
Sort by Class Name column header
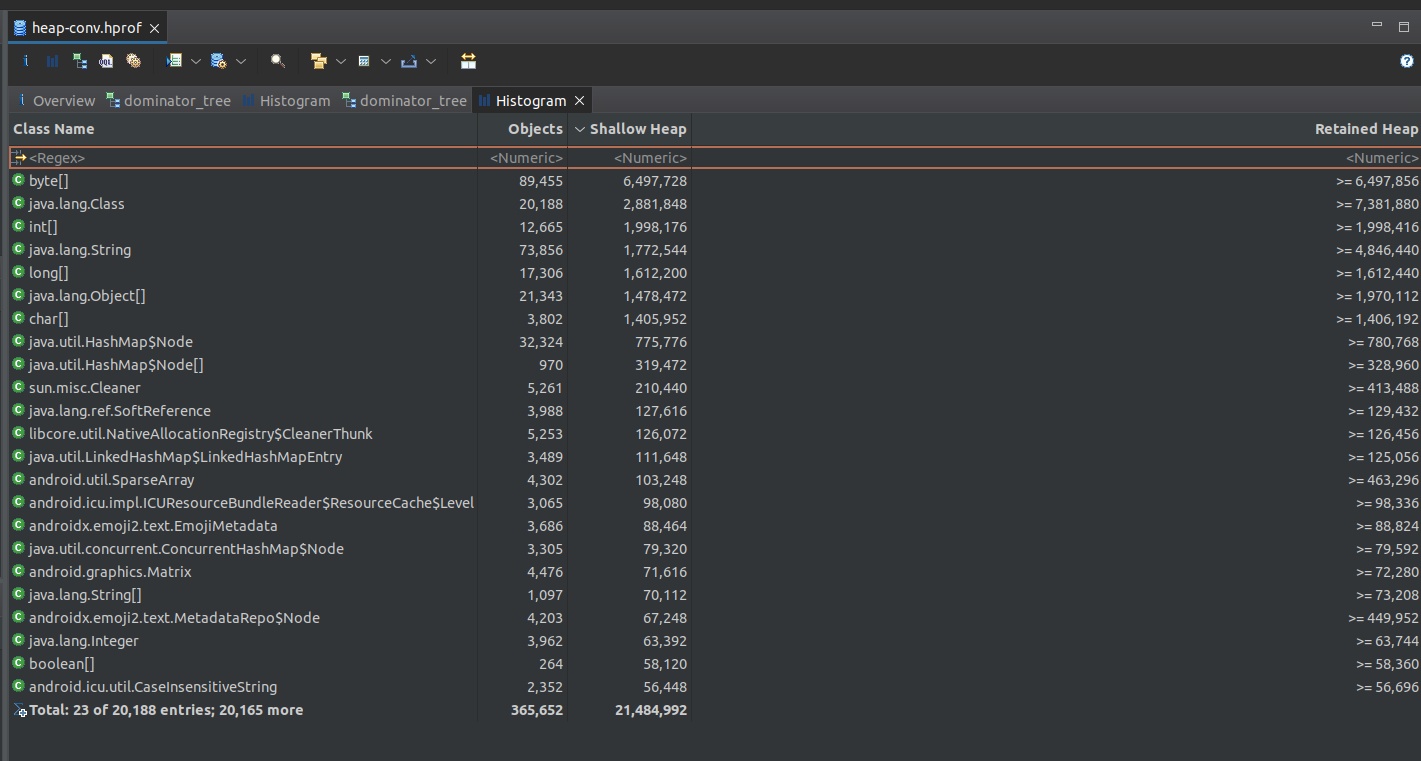243,129
